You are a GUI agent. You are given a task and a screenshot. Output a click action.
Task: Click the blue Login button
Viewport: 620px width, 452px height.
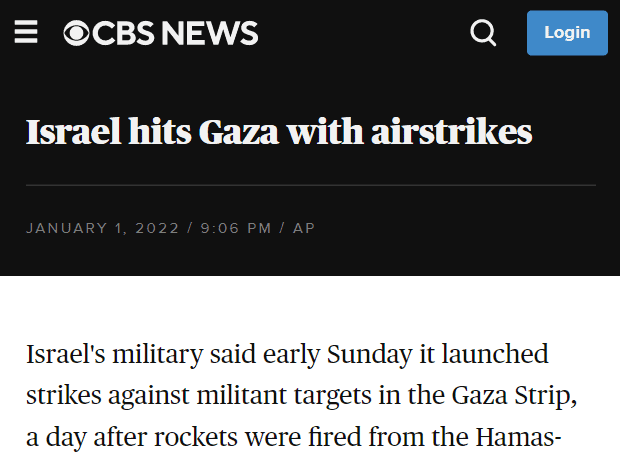tap(567, 33)
